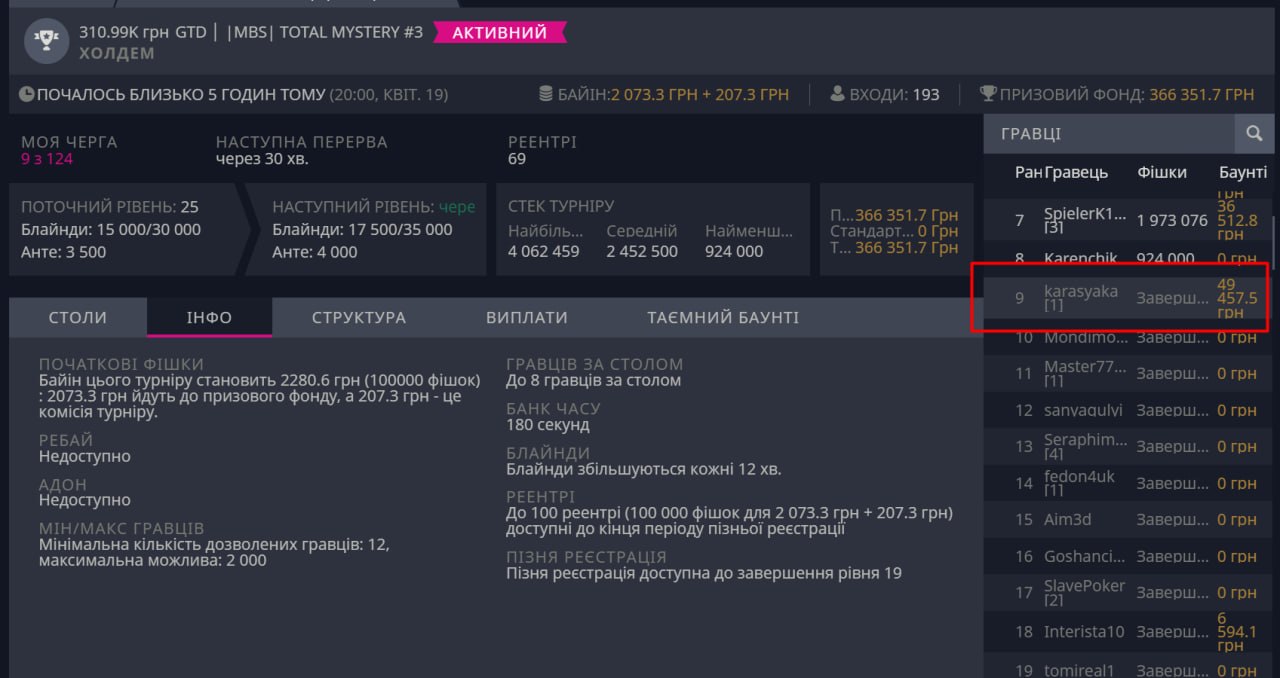Sort the list by Баунті column
The height and width of the screenshot is (678, 1280).
1243,172
